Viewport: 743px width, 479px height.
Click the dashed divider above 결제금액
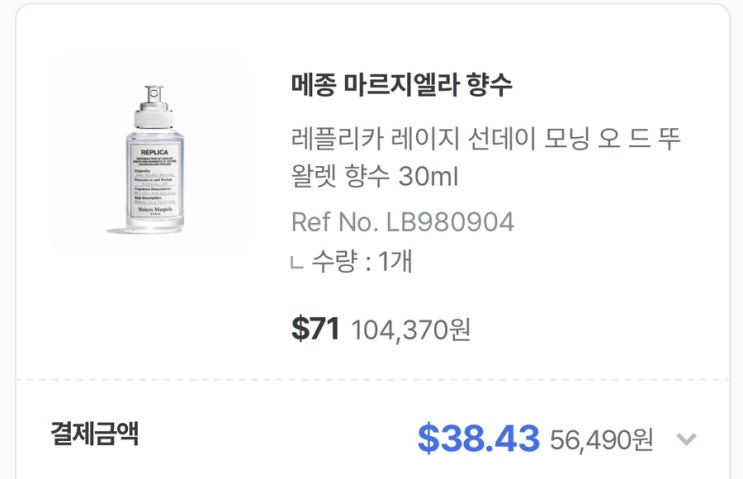click(371, 380)
